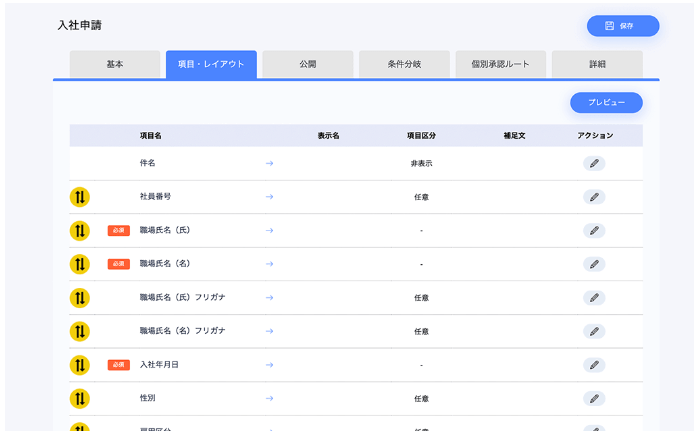Click reorder handle for 入社年月日
This screenshot has width=698, height=436.
(x=80, y=365)
